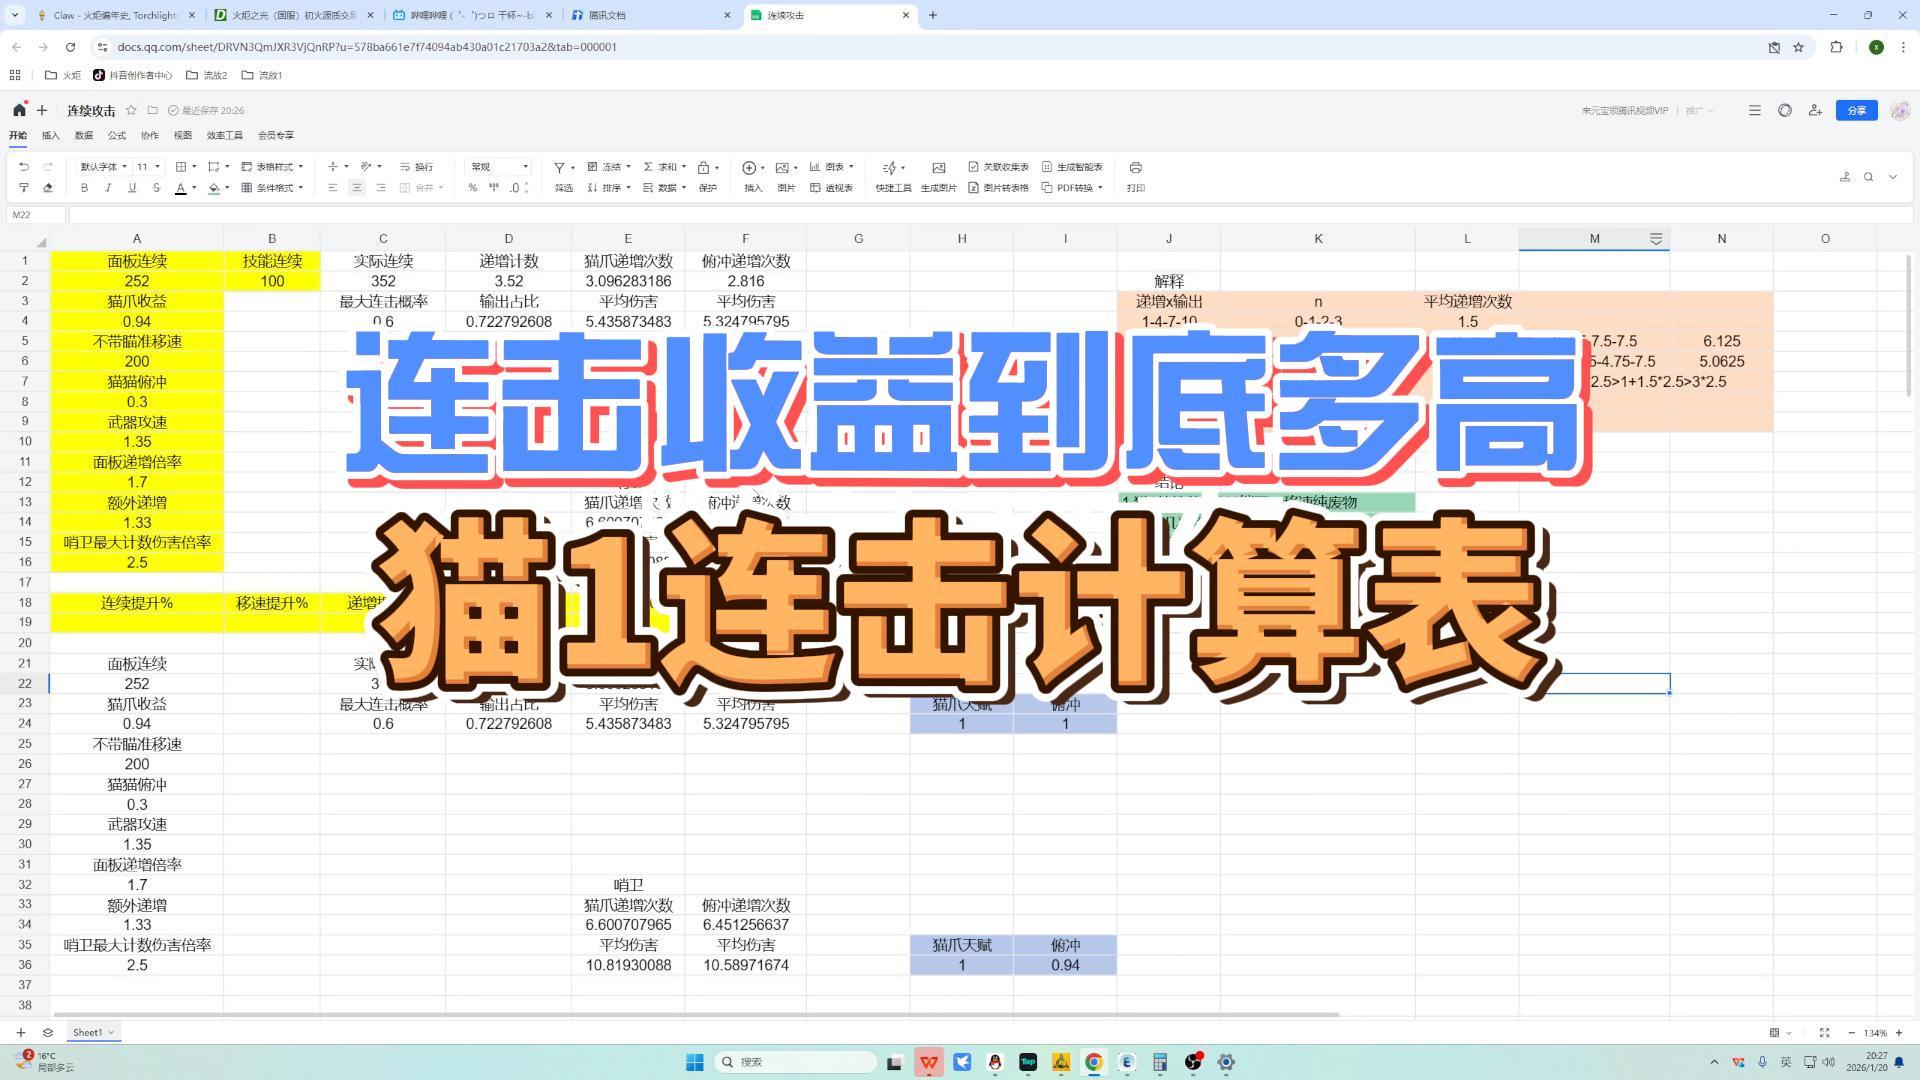Screen dimensions: 1920x1080
Task: Adjust the 134% zoom slider
Action: coord(1877,1032)
